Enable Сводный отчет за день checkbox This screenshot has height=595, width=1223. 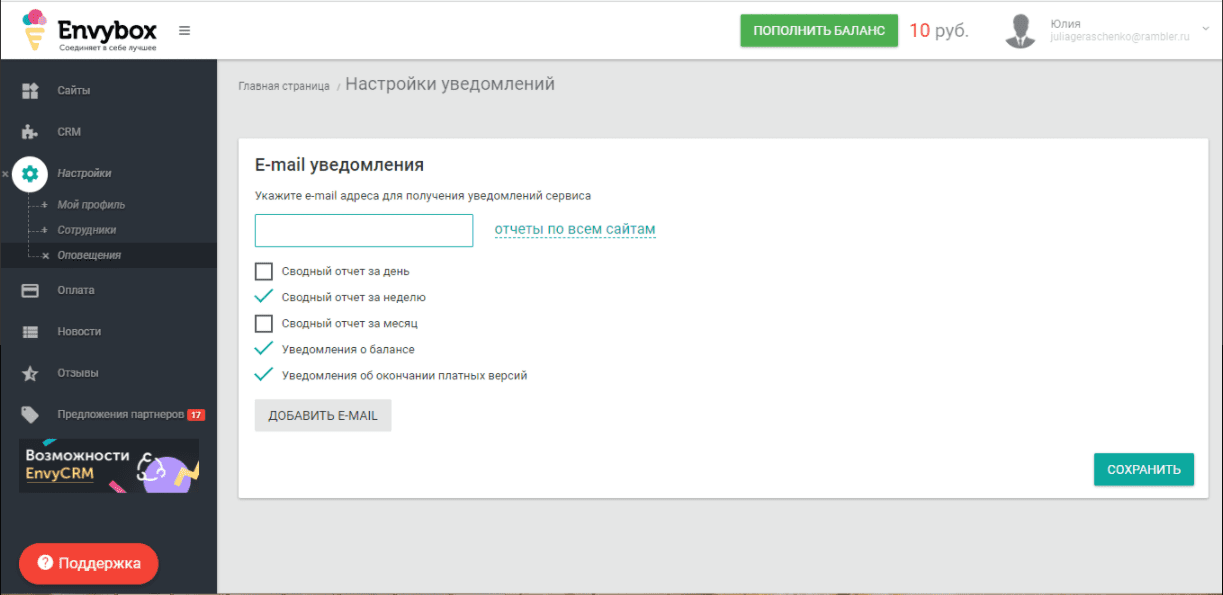pyautogui.click(x=264, y=271)
